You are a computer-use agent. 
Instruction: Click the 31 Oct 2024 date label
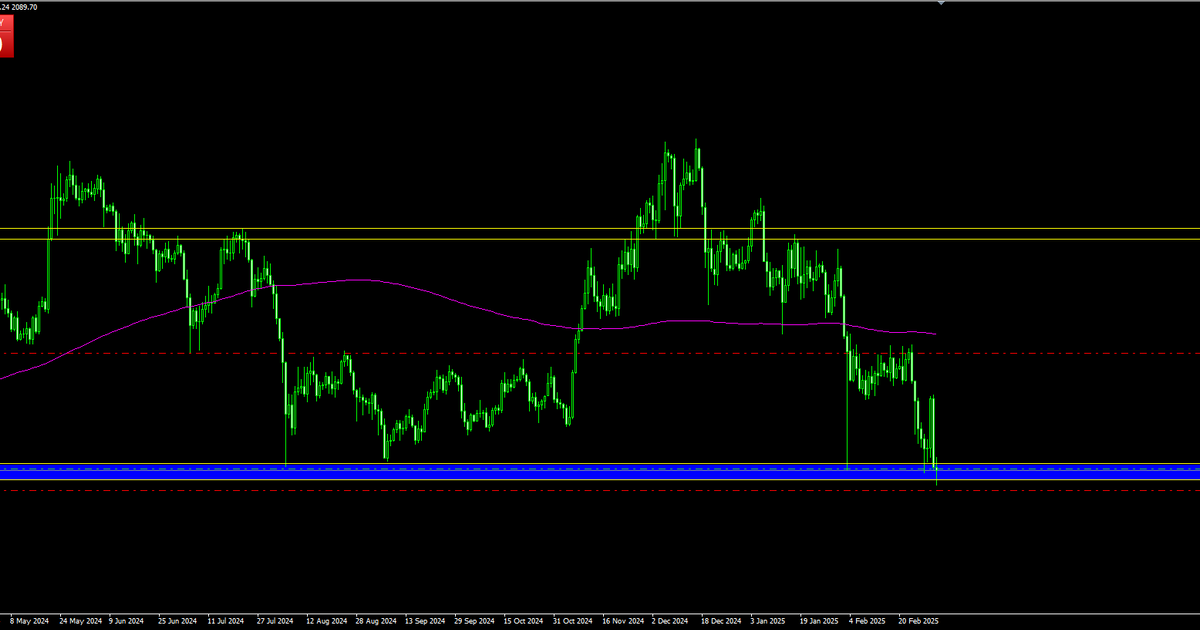click(x=573, y=620)
